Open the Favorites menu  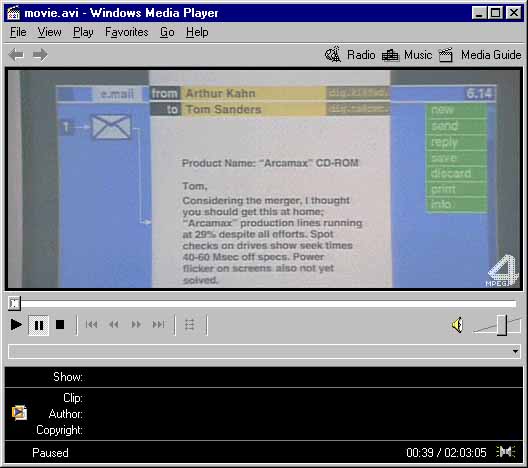[x=127, y=32]
